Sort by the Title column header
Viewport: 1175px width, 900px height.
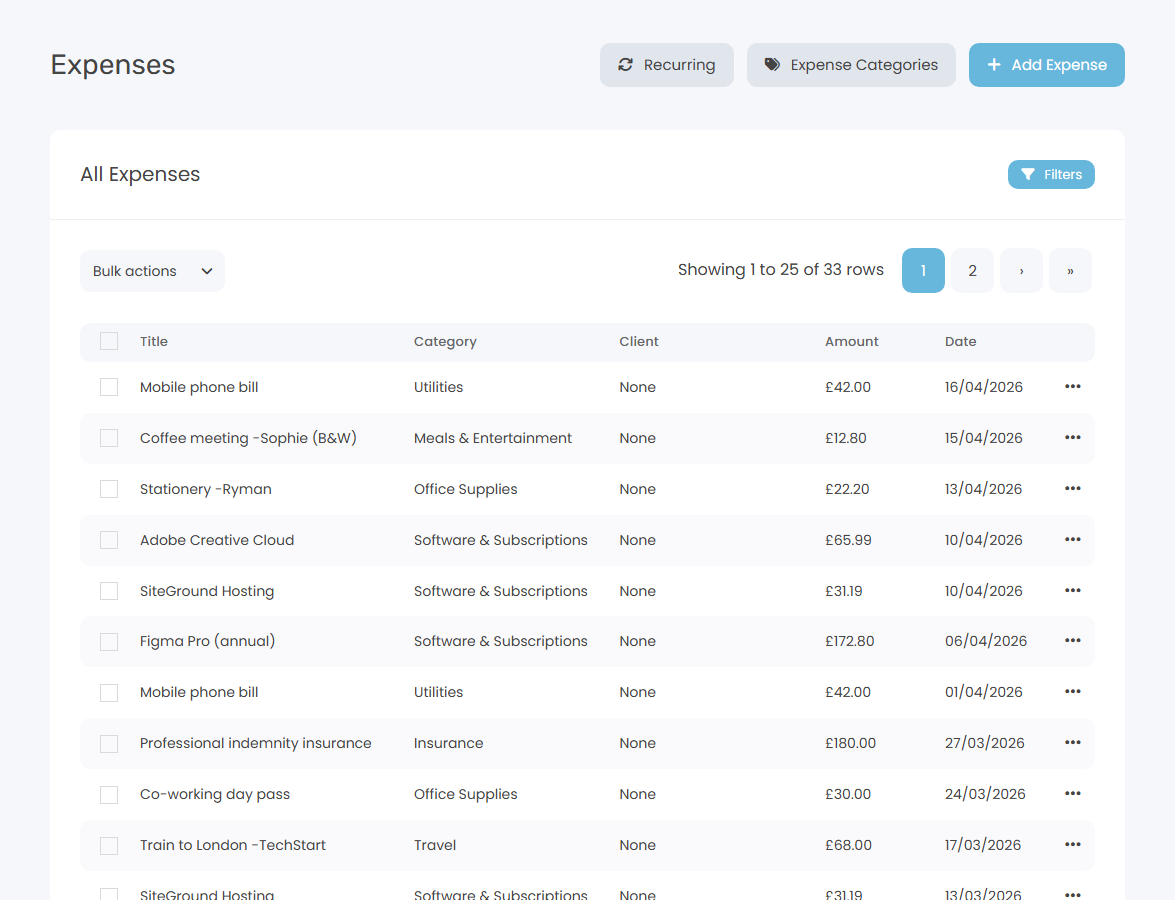click(x=154, y=341)
